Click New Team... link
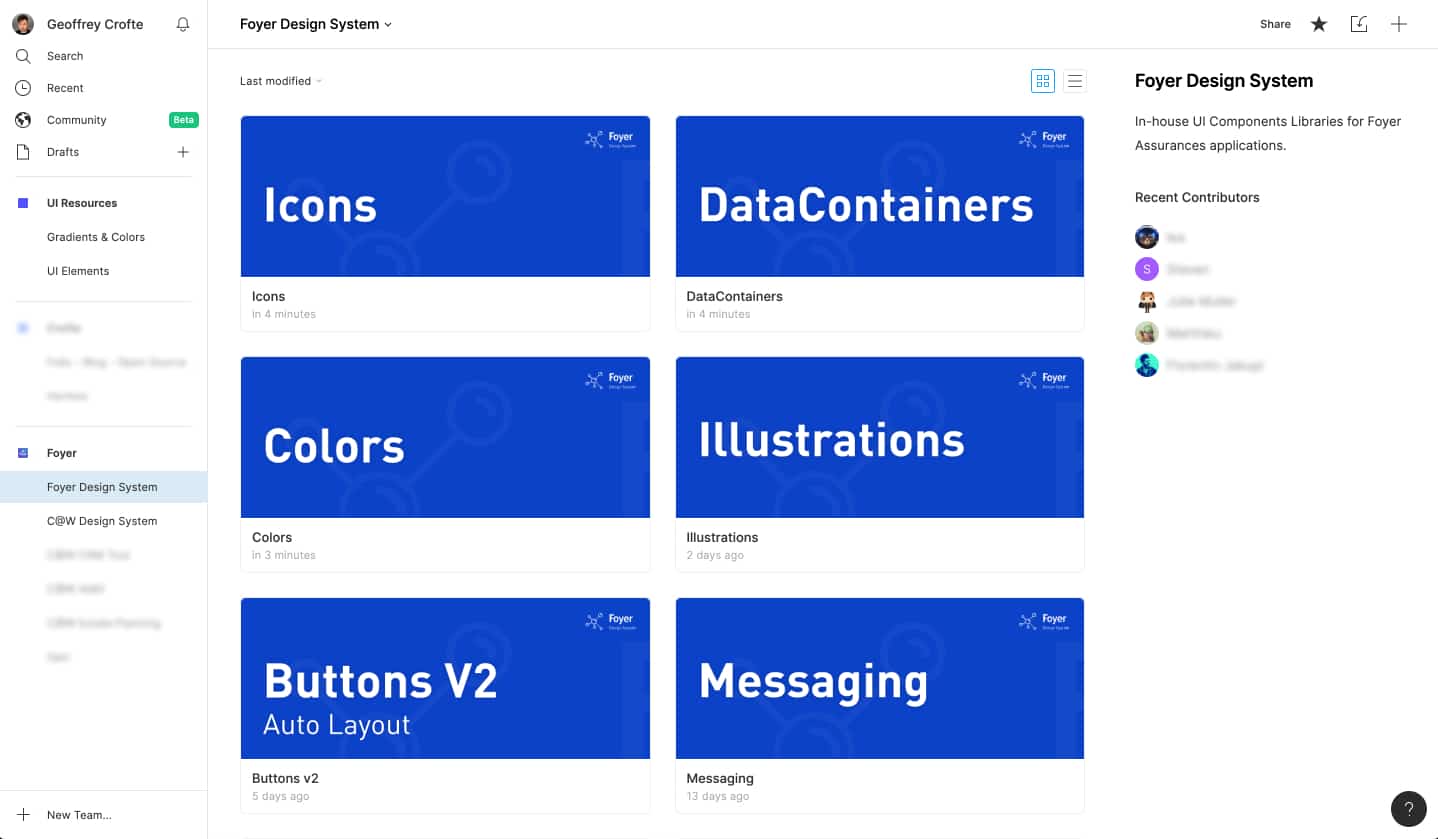 (x=79, y=815)
